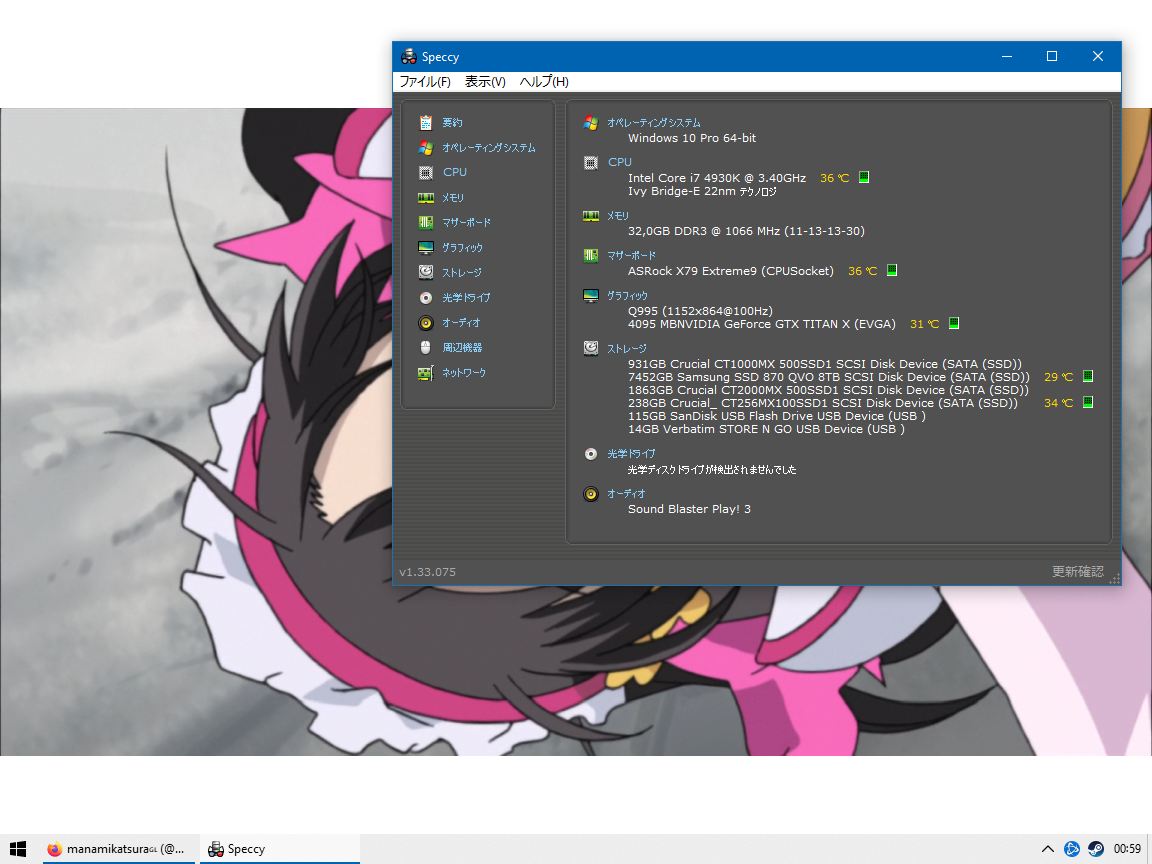Viewport: 1152px width, 864px height.
Task: Open the Windows Start button
Action: [x=18, y=849]
